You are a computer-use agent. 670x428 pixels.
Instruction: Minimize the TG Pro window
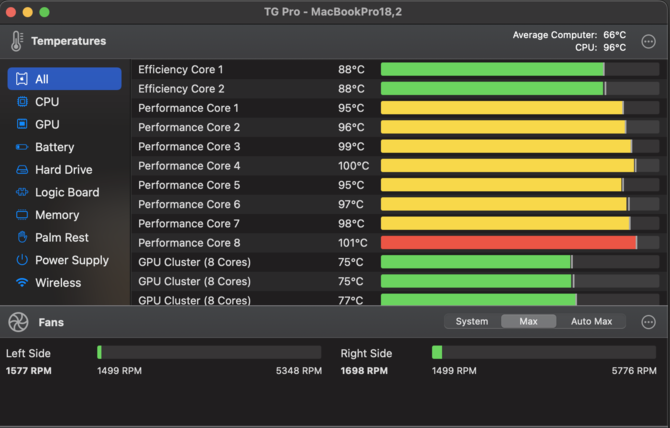(28, 12)
